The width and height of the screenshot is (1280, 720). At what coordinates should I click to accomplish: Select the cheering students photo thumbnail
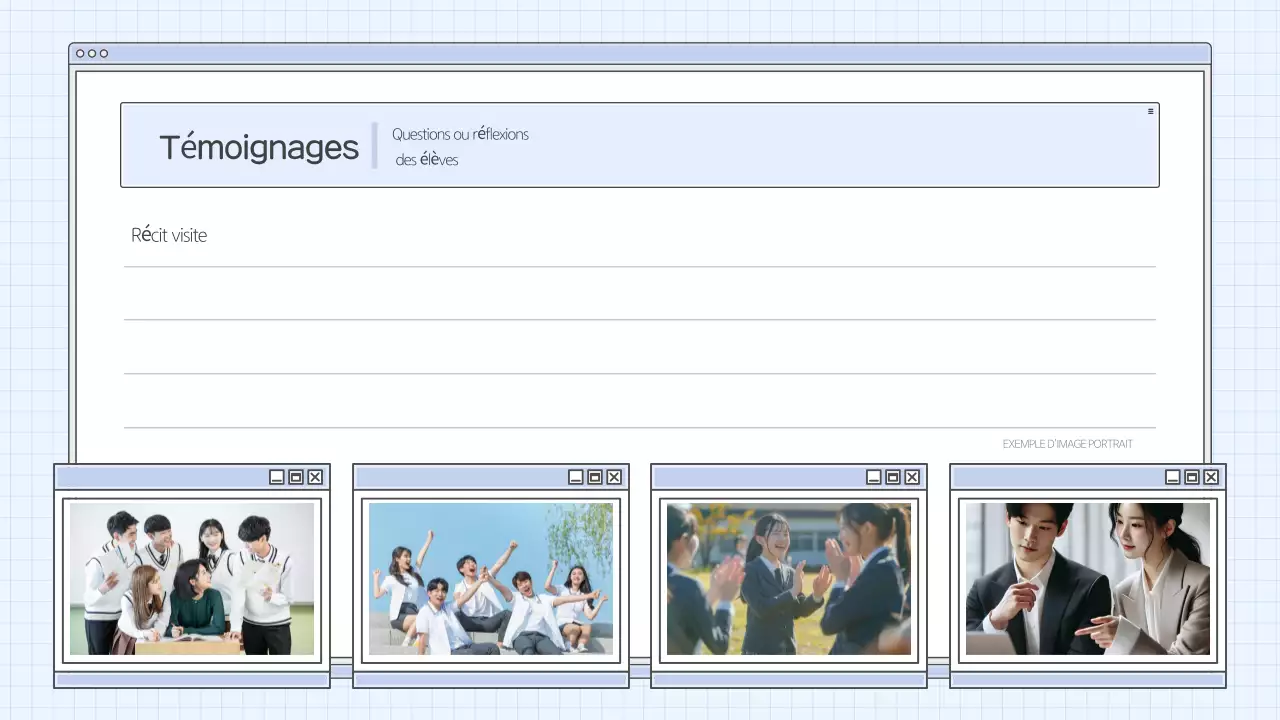[x=490, y=578]
